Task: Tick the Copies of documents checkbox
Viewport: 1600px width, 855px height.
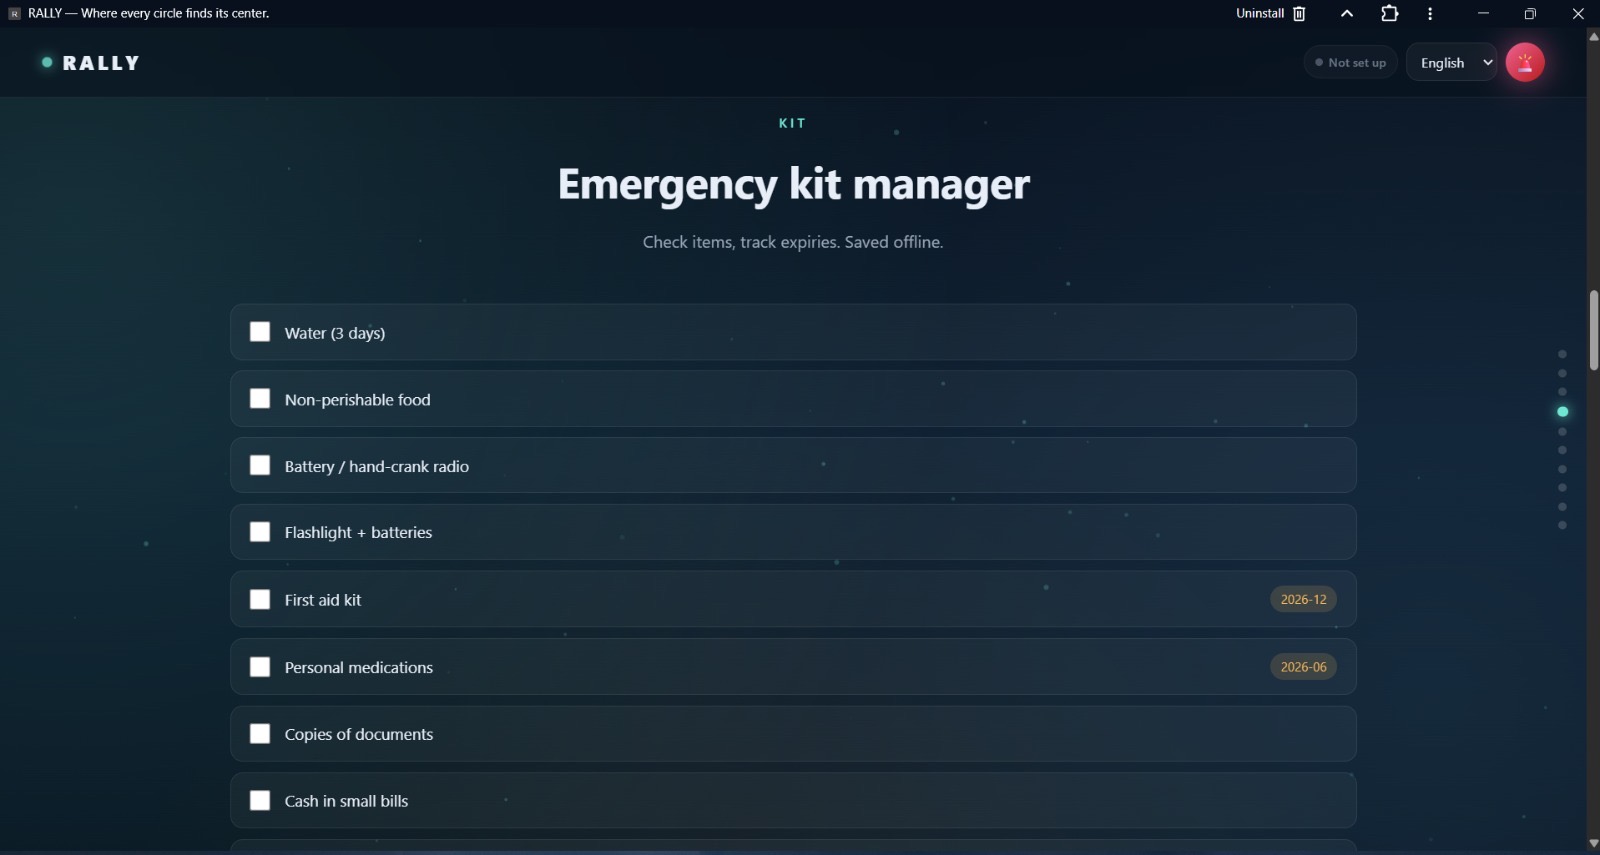Action: pyautogui.click(x=260, y=734)
